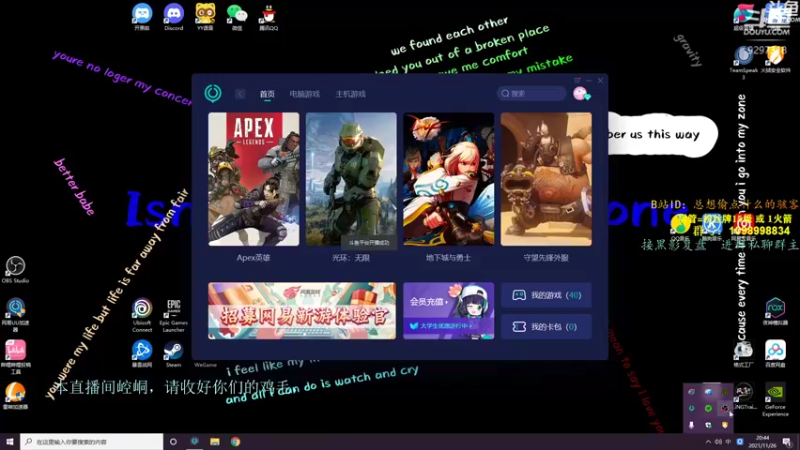Launch the orange Leishen accelerator desktop icon
This screenshot has width=800, height=450.
[x=15, y=396]
